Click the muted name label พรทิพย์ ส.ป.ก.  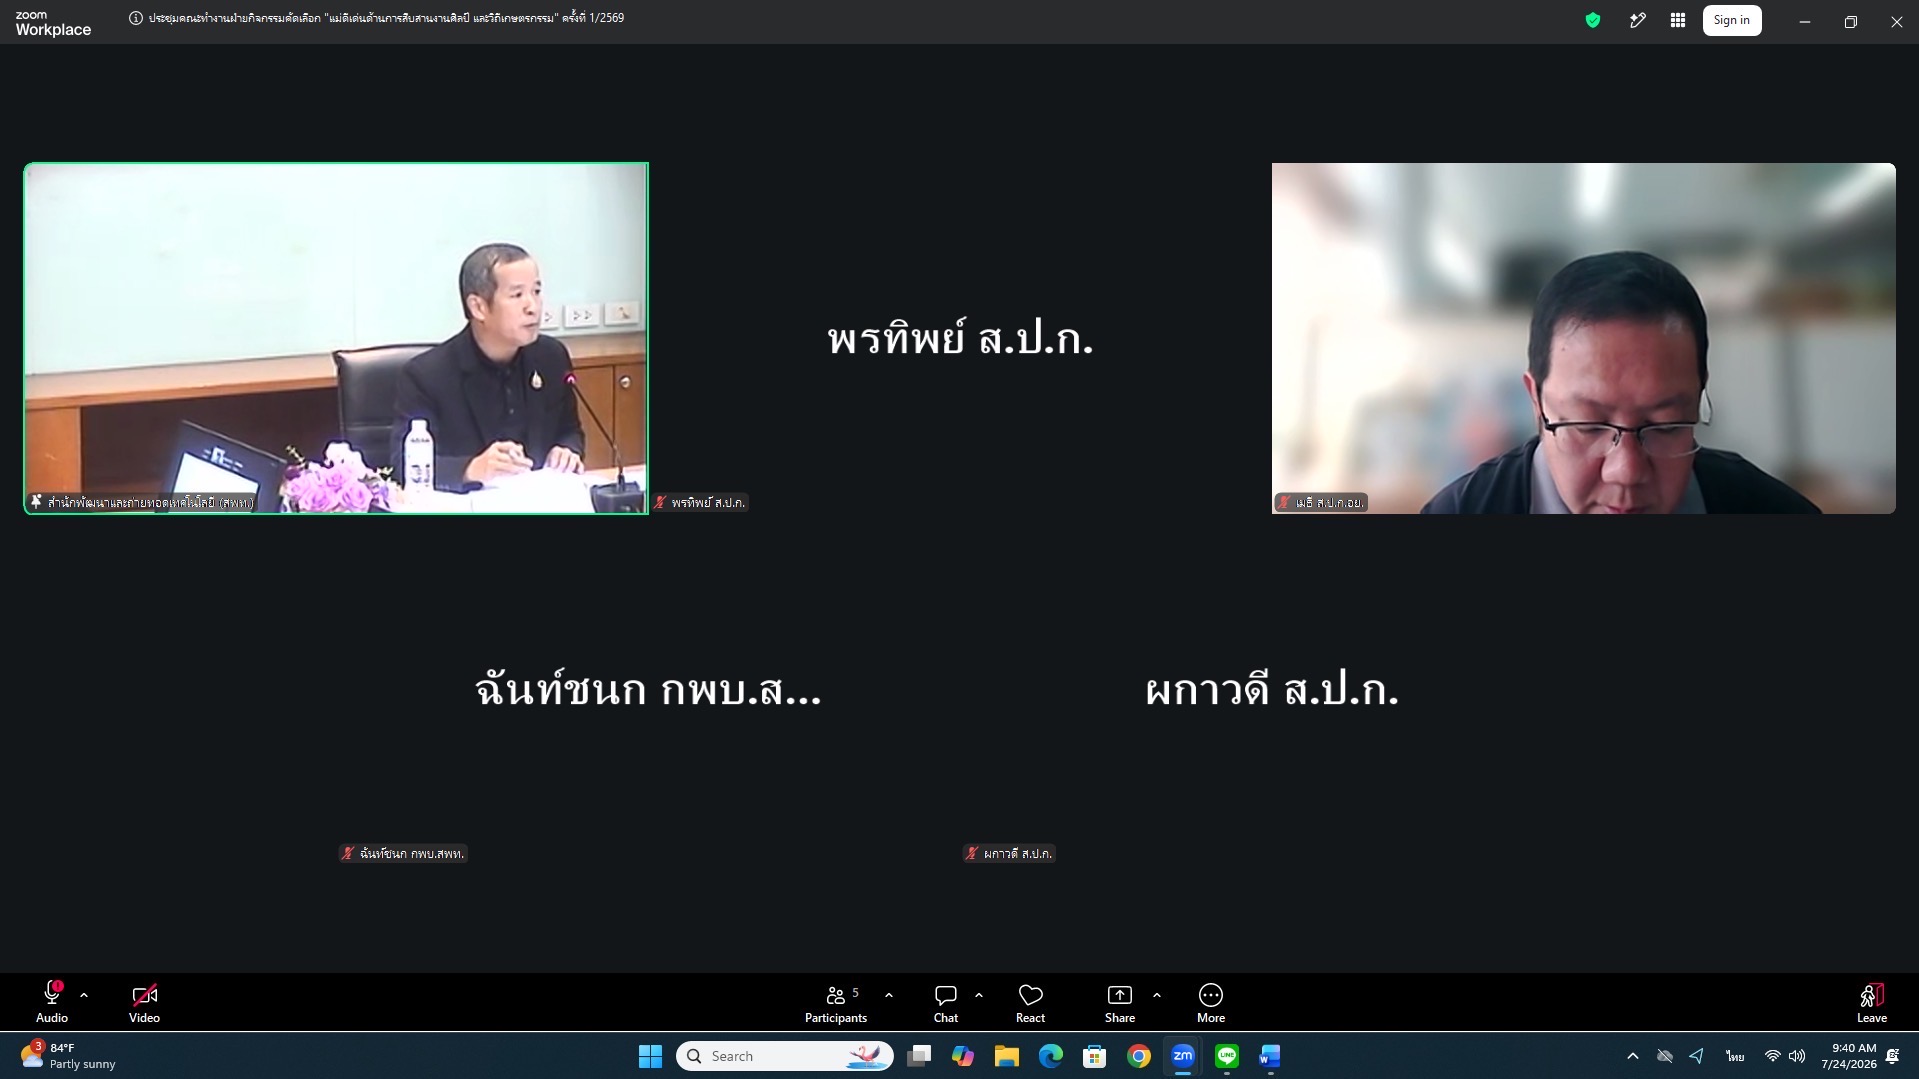tap(700, 502)
